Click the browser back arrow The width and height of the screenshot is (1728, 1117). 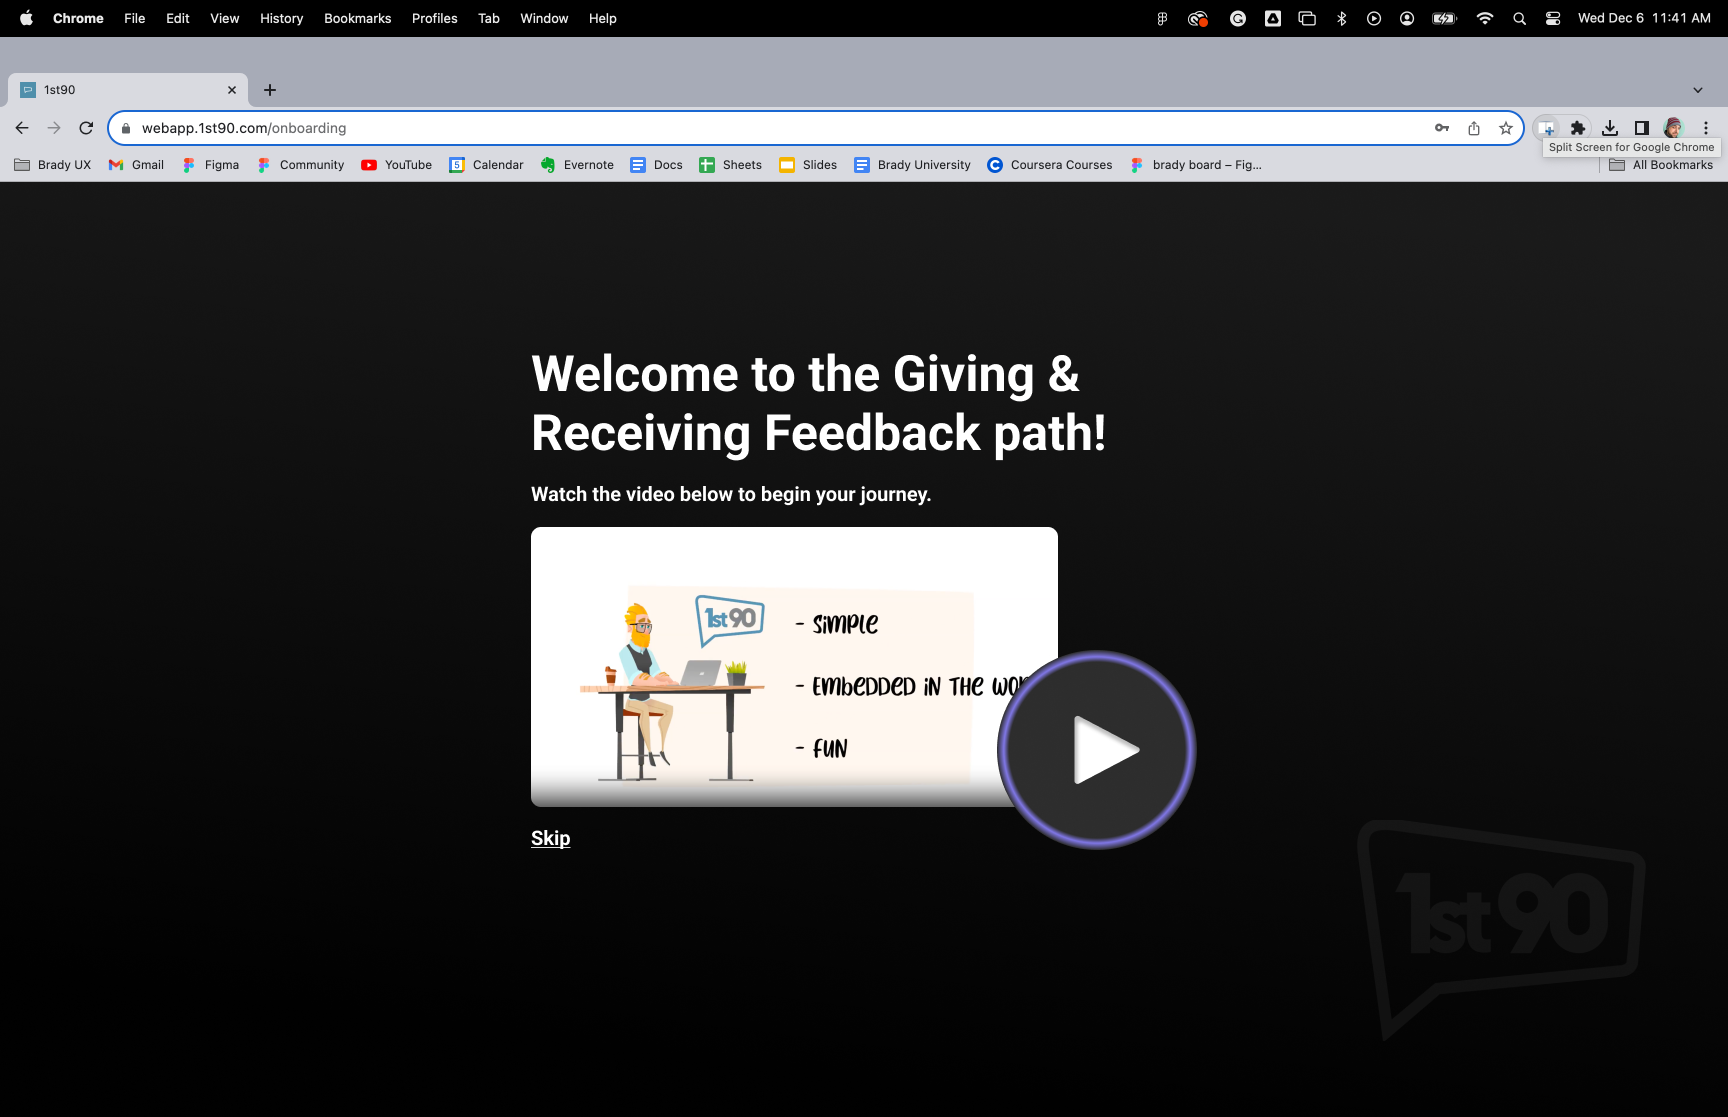tap(22, 128)
